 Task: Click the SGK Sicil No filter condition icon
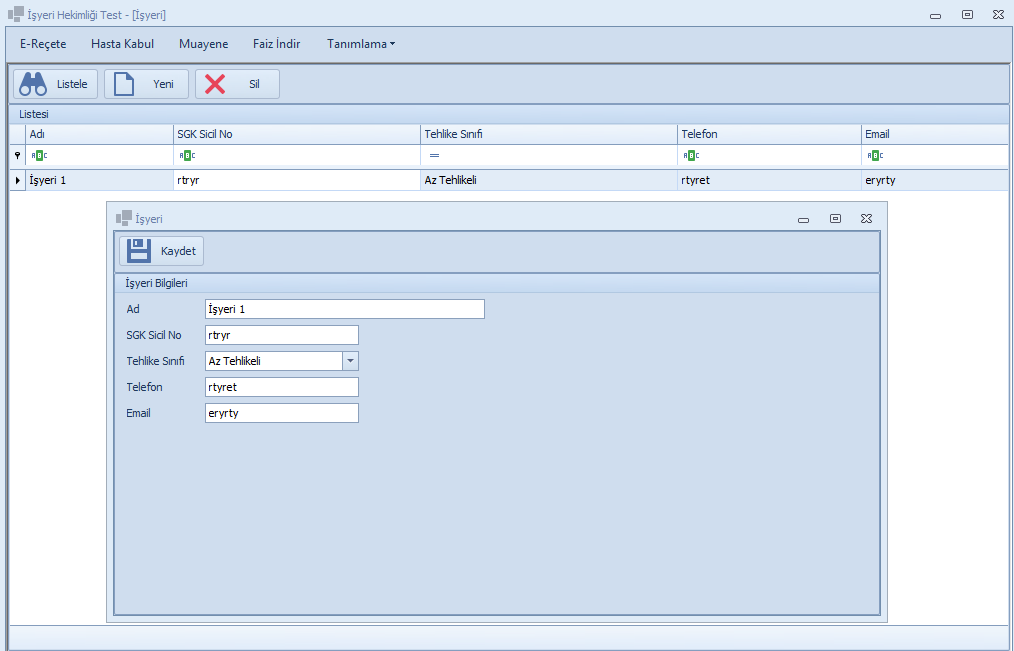187,155
